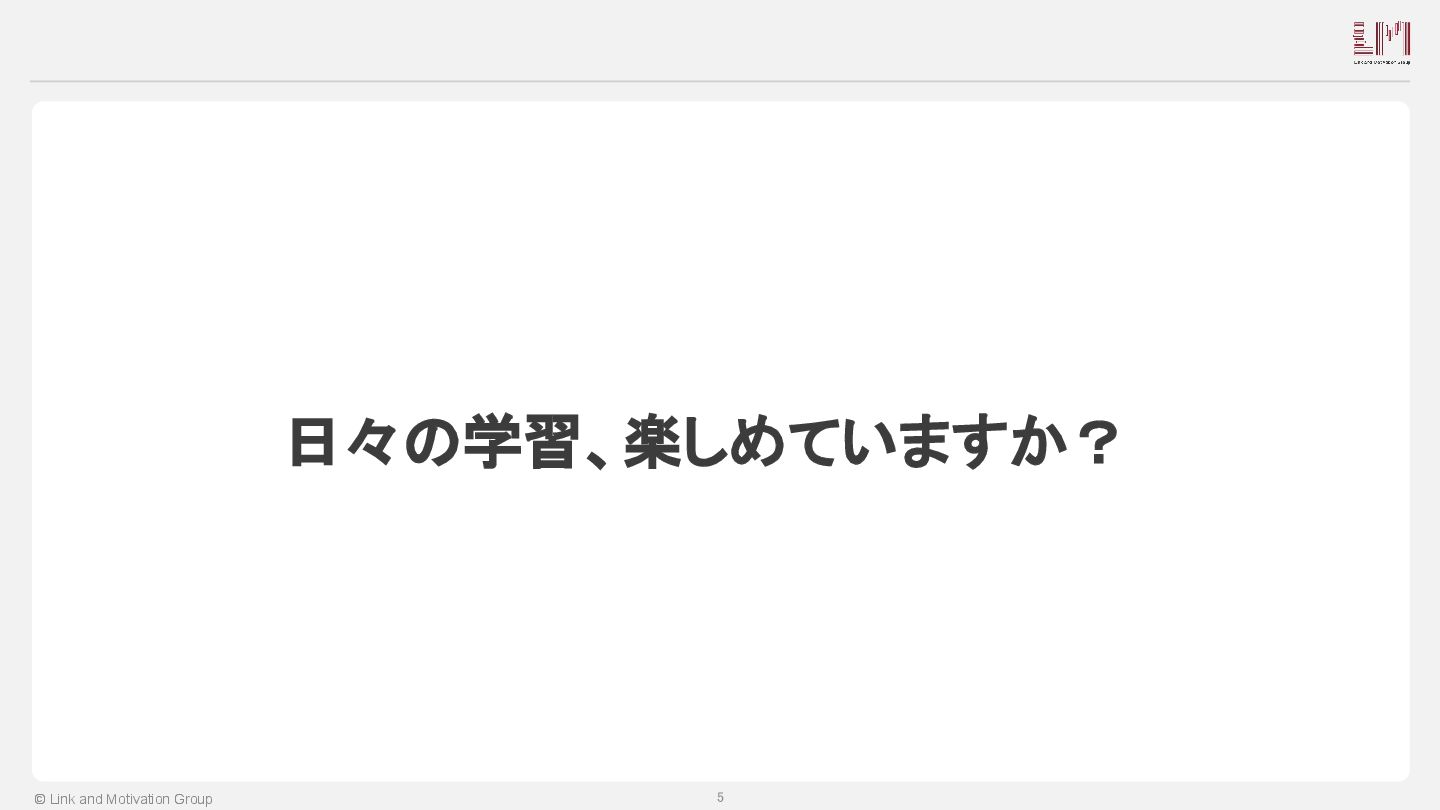
Task: Click the copyright © symbol in footer
Action: pyautogui.click(x=40, y=799)
